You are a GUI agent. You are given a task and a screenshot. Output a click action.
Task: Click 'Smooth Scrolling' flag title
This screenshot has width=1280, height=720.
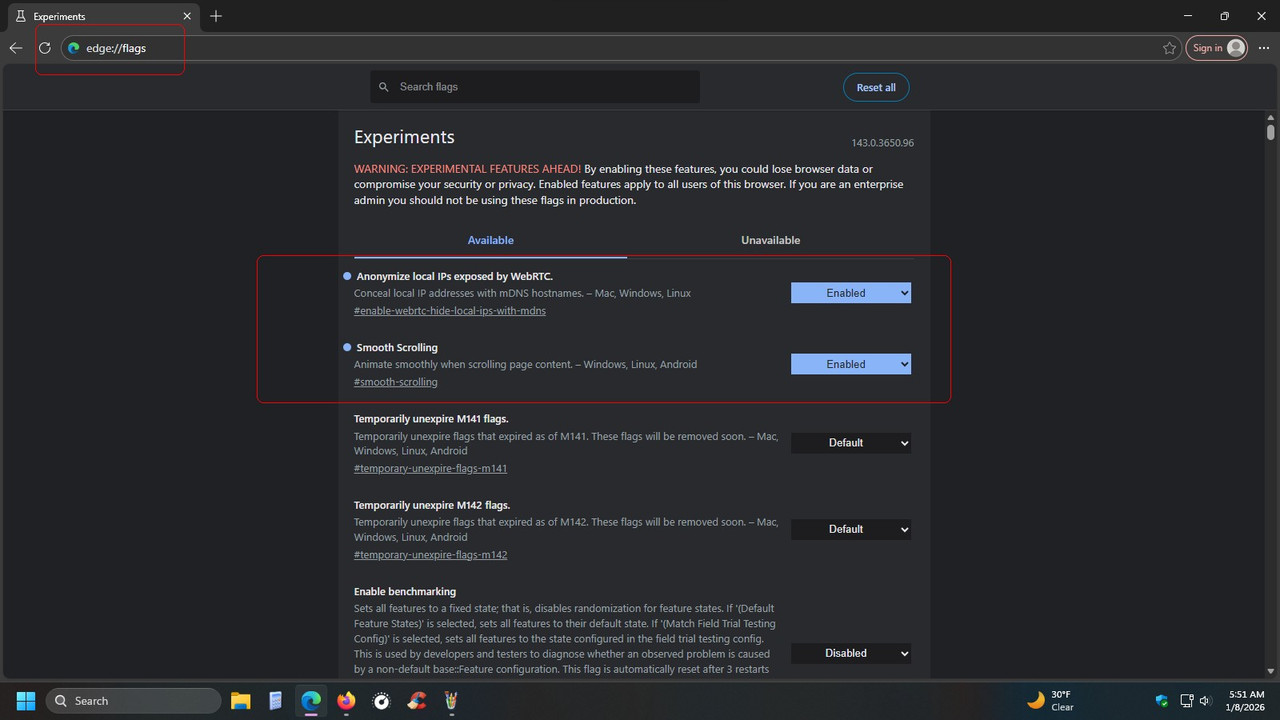tap(397, 347)
